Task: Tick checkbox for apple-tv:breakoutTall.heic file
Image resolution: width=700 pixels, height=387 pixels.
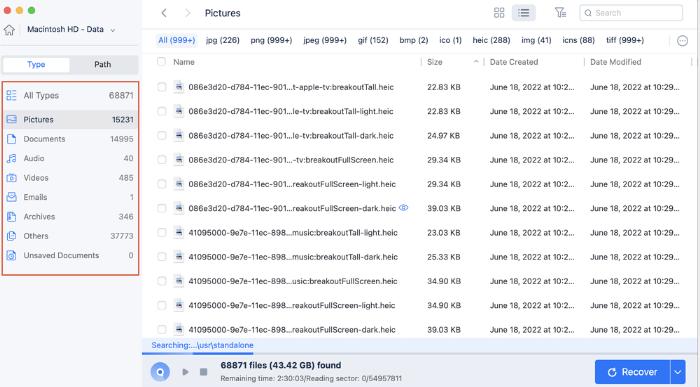Action: point(162,87)
